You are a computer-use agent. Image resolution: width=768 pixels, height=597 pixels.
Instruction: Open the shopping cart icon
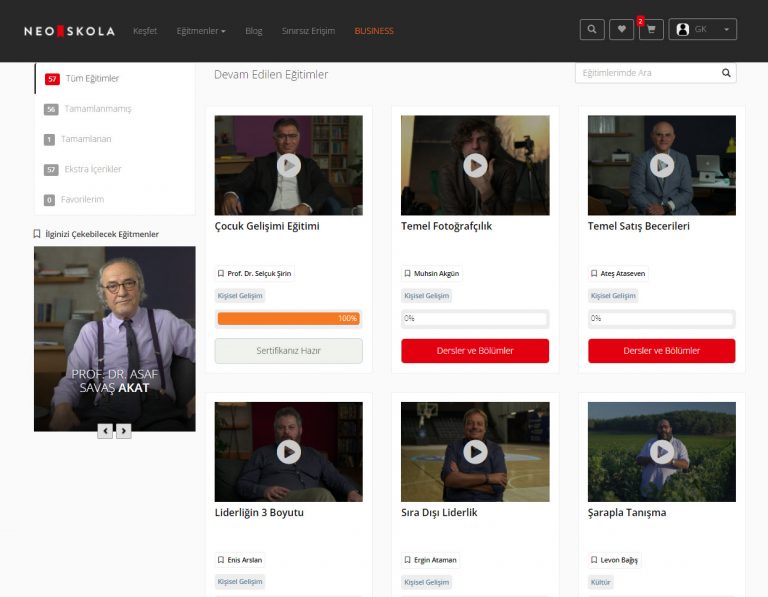pyautogui.click(x=650, y=30)
